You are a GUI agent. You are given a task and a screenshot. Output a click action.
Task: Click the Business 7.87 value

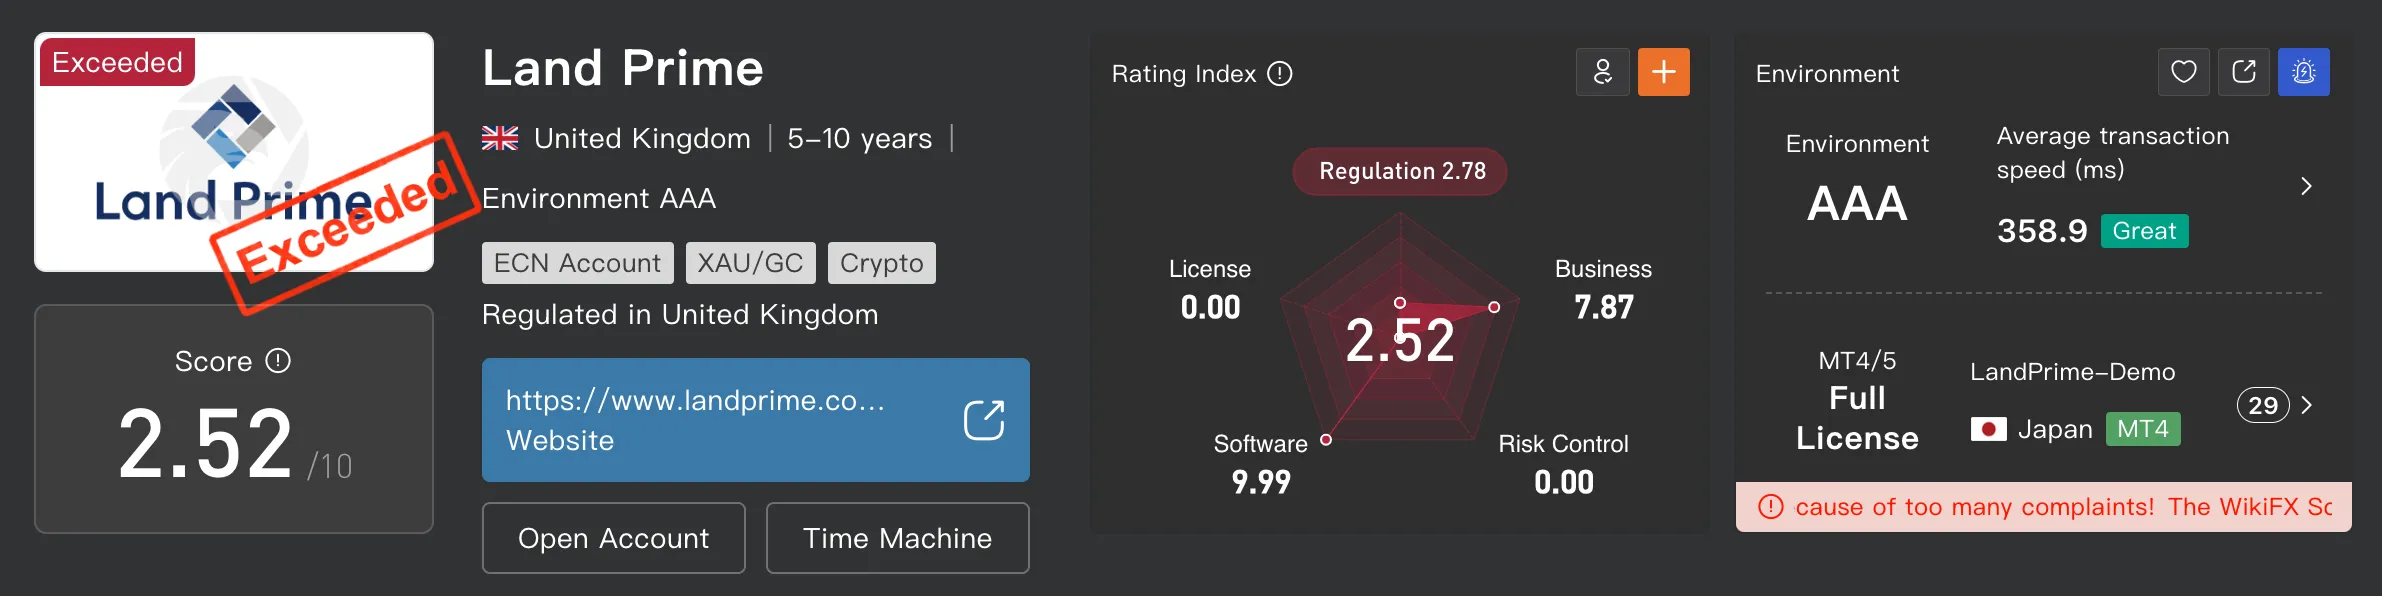[x=1604, y=307]
